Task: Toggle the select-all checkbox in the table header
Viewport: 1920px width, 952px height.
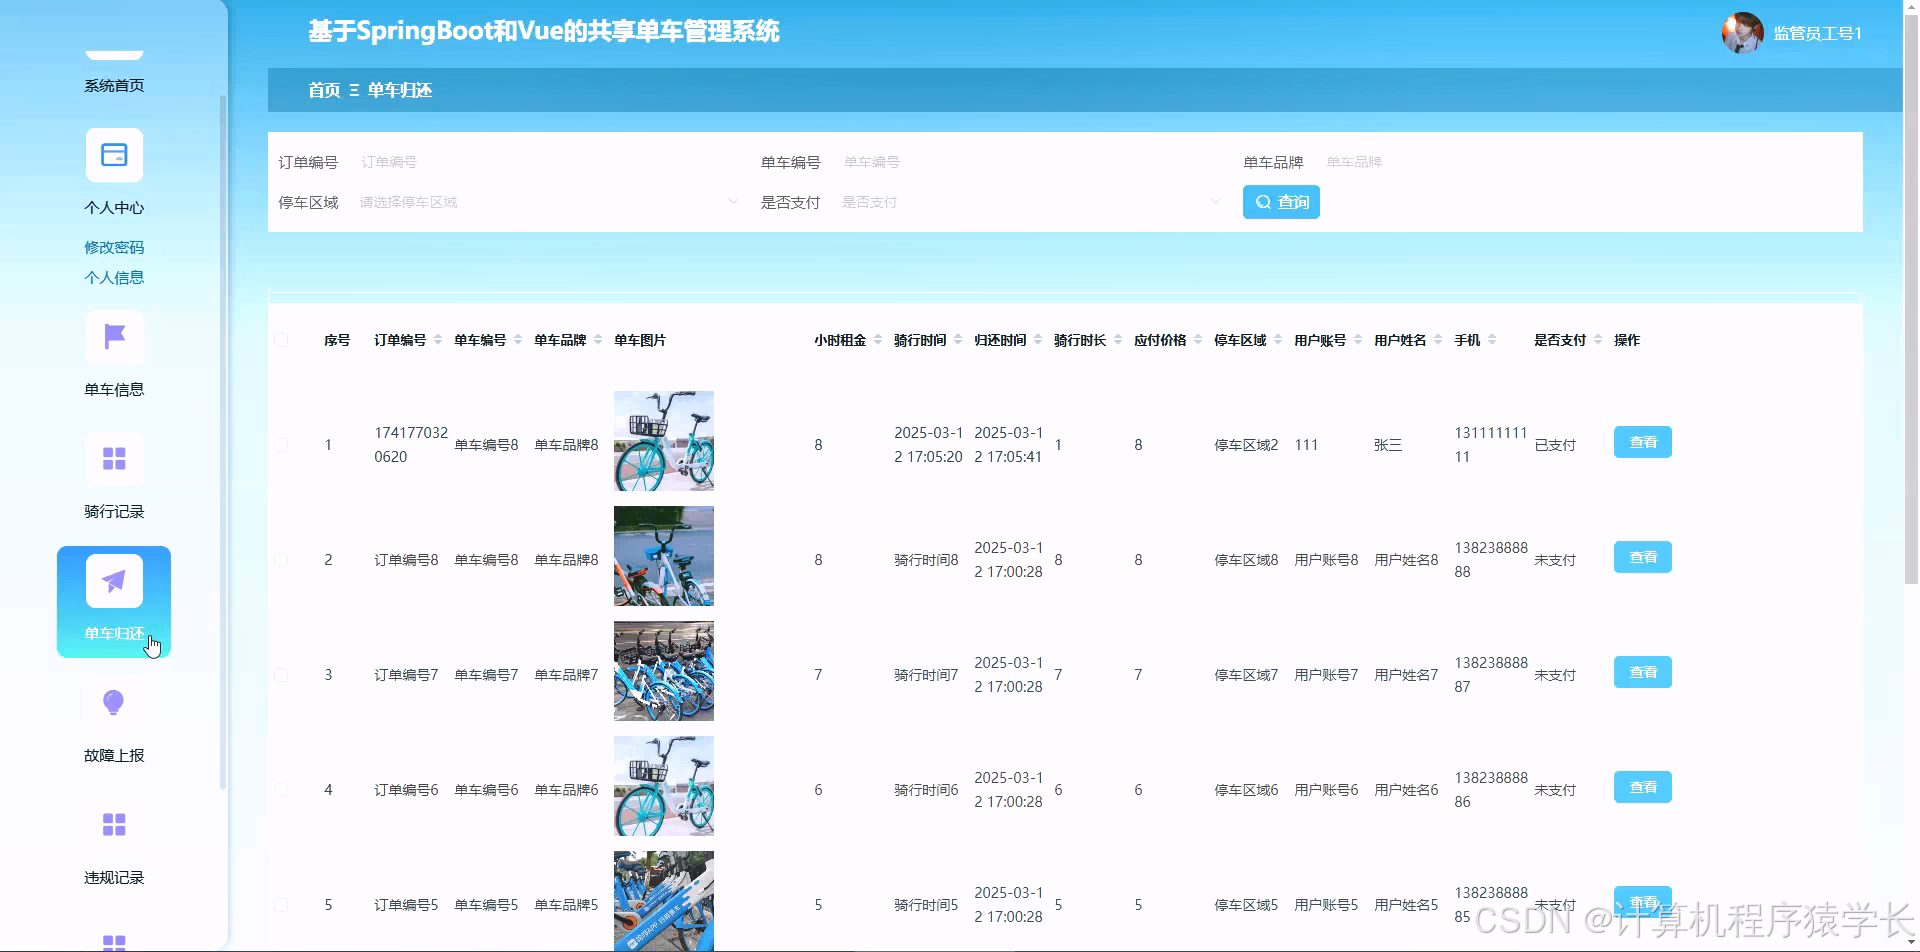Action: [281, 340]
